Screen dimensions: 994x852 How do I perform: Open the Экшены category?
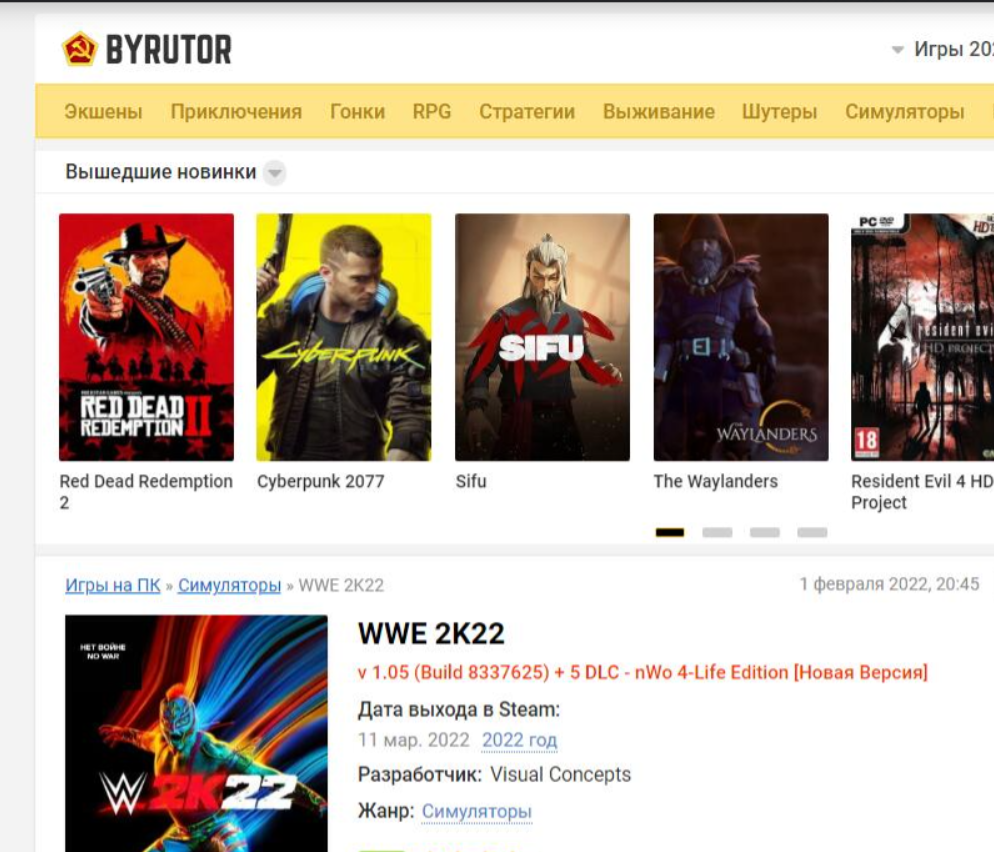tap(103, 111)
